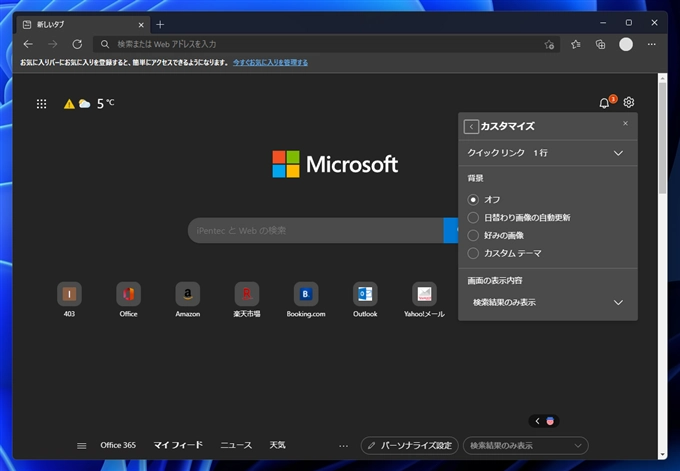The width and height of the screenshot is (680, 471).
Task: Open the Outlook quick link
Action: (365, 294)
